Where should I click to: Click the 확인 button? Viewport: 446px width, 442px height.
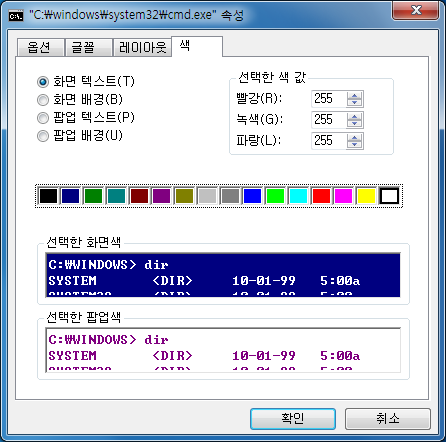point(293,419)
